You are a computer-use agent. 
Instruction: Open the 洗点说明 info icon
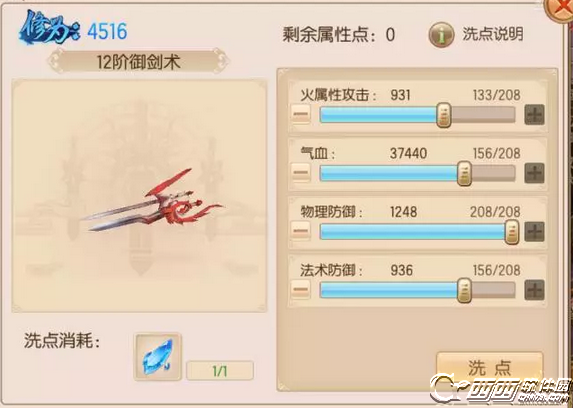pyautogui.click(x=441, y=34)
